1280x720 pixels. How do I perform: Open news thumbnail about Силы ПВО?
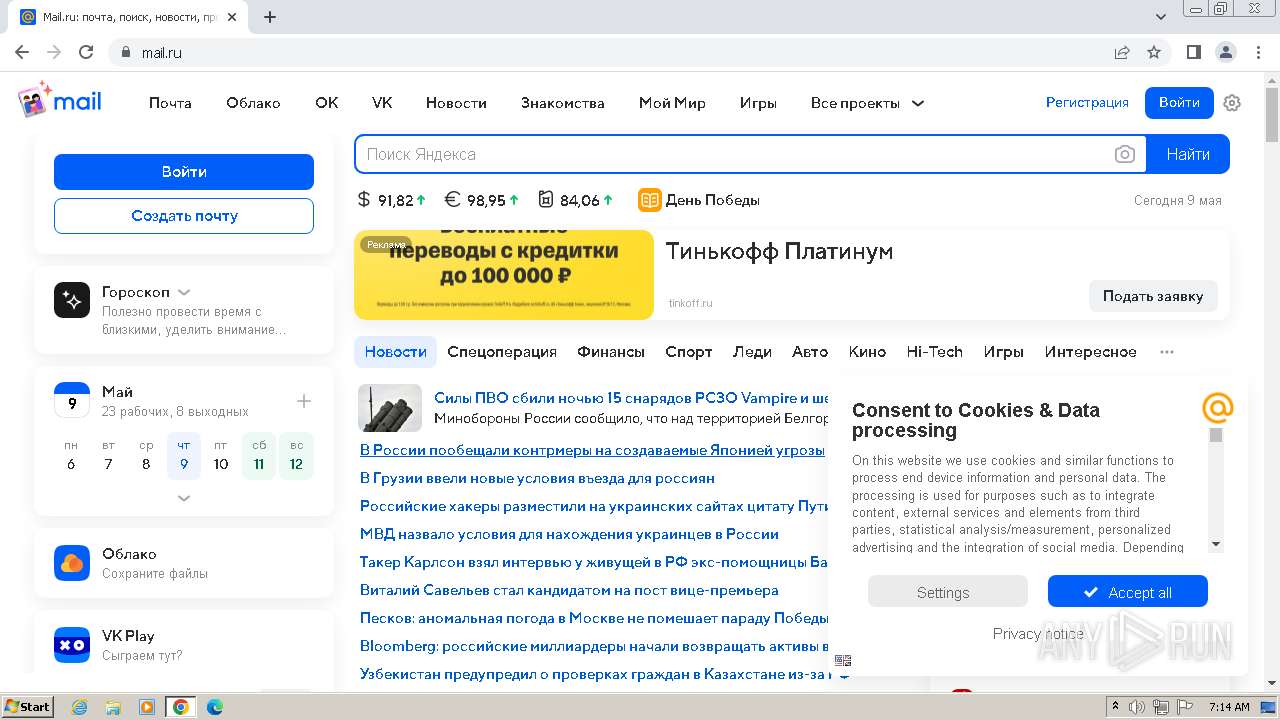(390, 408)
